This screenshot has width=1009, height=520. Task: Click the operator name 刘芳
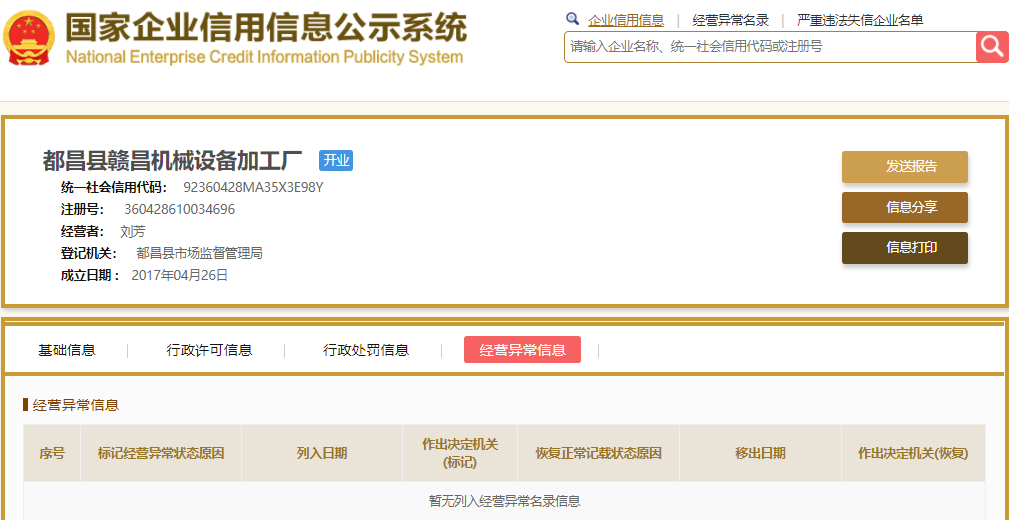[x=133, y=232]
